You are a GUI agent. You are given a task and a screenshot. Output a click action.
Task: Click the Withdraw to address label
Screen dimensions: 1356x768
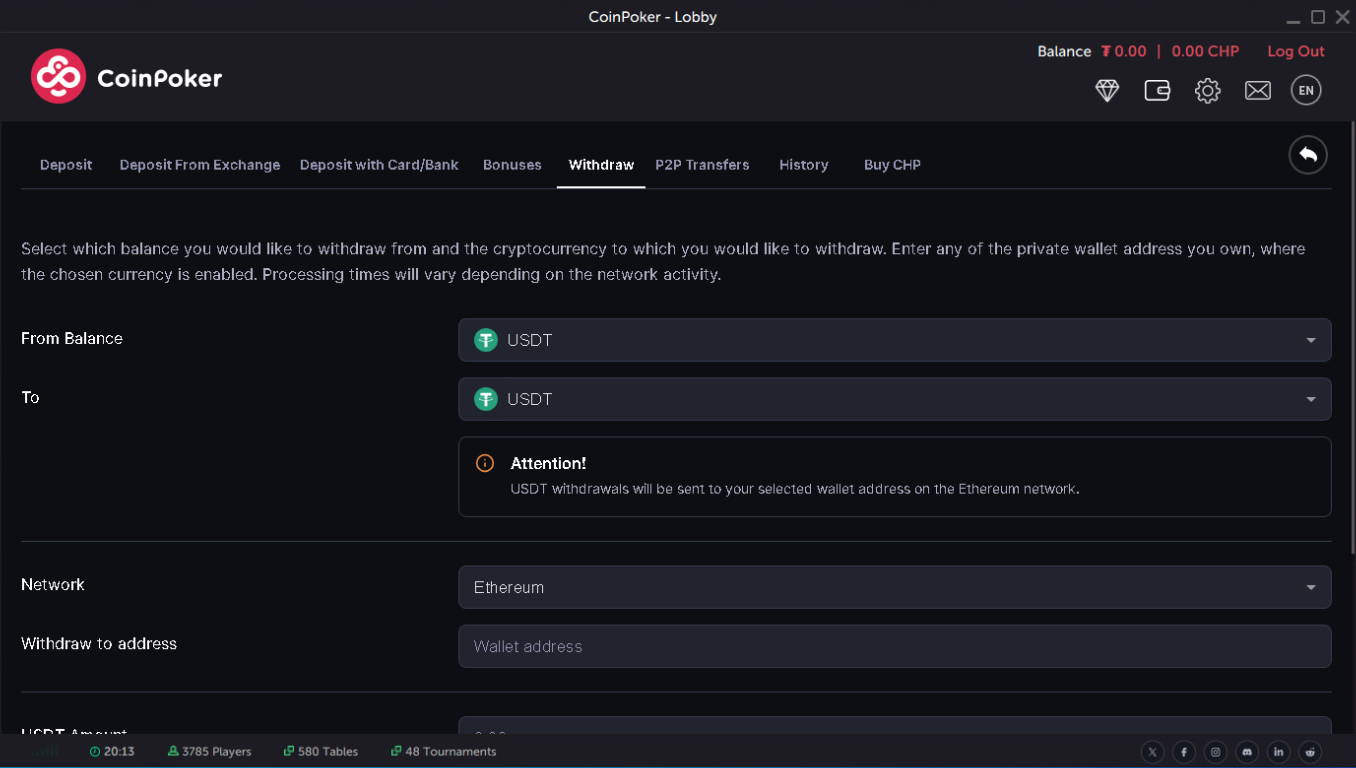pos(99,643)
